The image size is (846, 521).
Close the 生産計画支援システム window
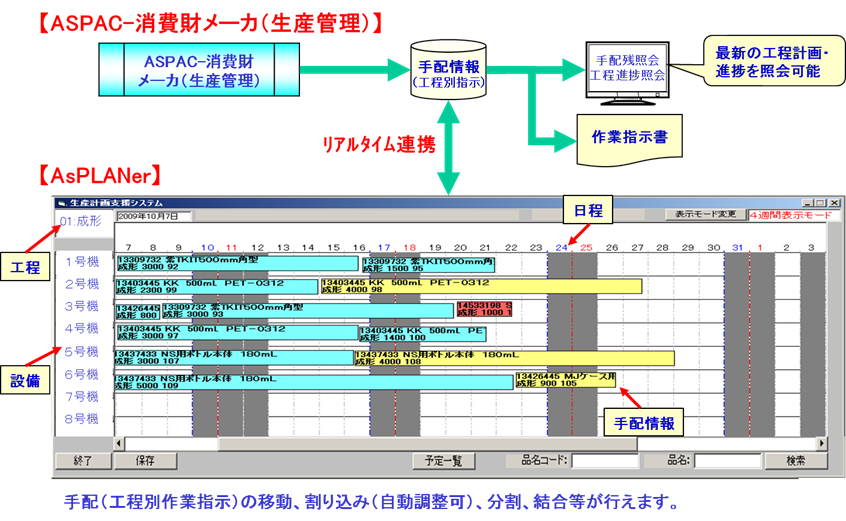(835, 203)
